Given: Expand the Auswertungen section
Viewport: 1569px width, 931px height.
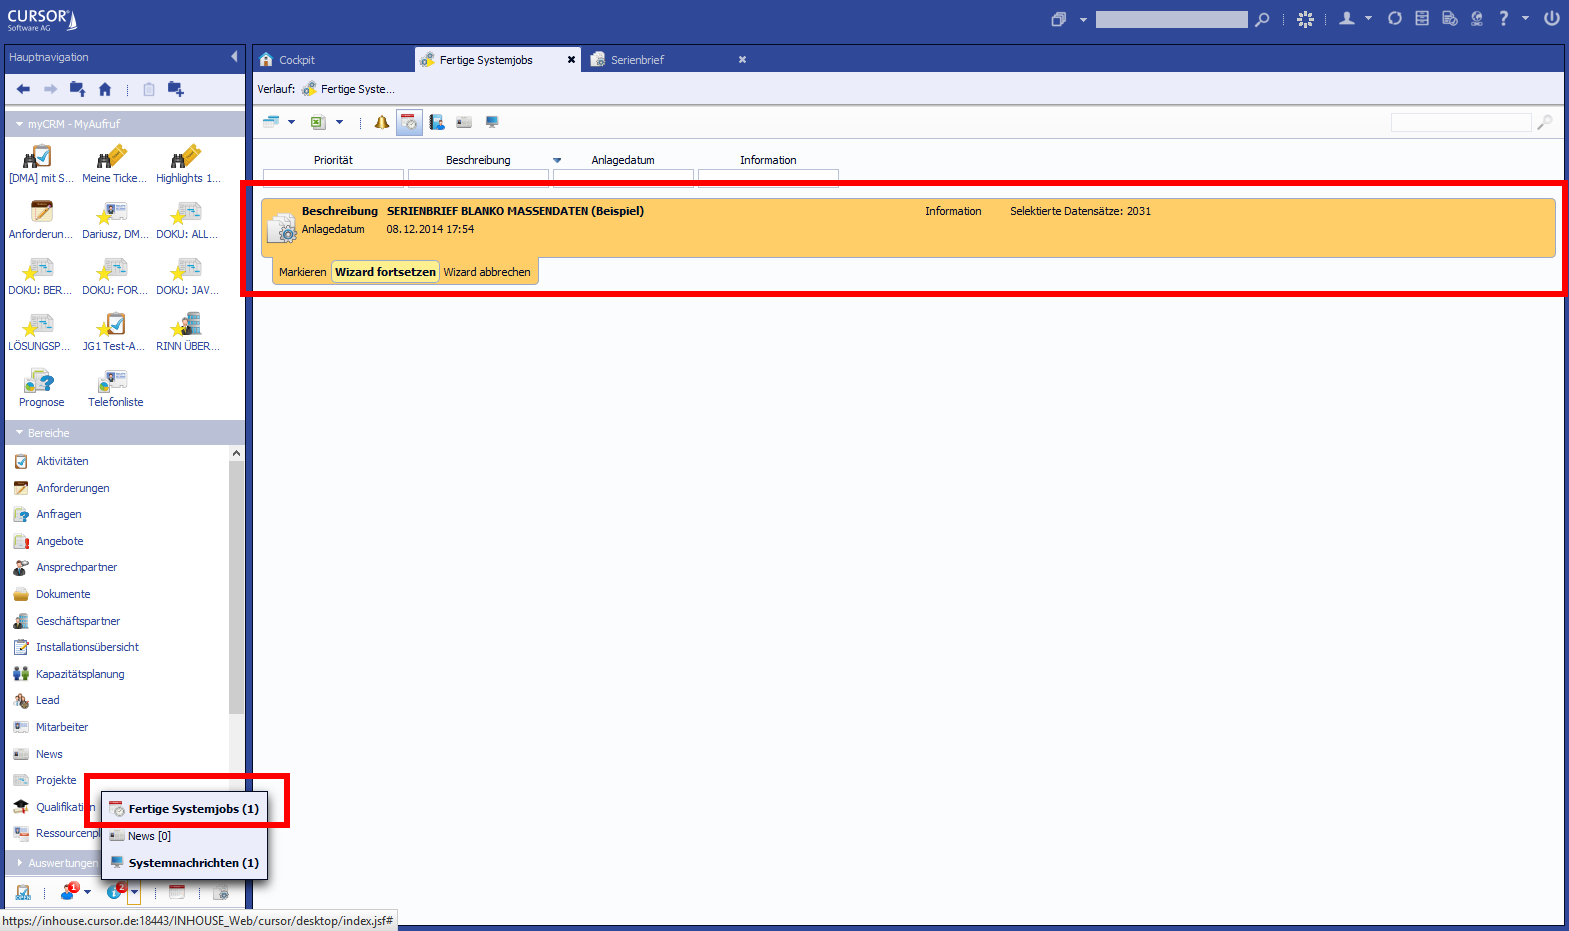Looking at the screenshot, I should [x=20, y=862].
